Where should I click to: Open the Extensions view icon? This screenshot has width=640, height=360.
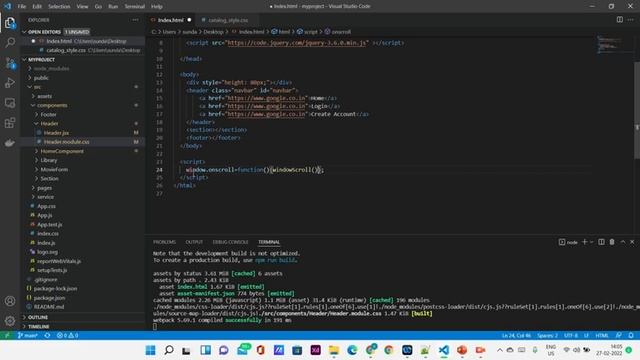10,123
